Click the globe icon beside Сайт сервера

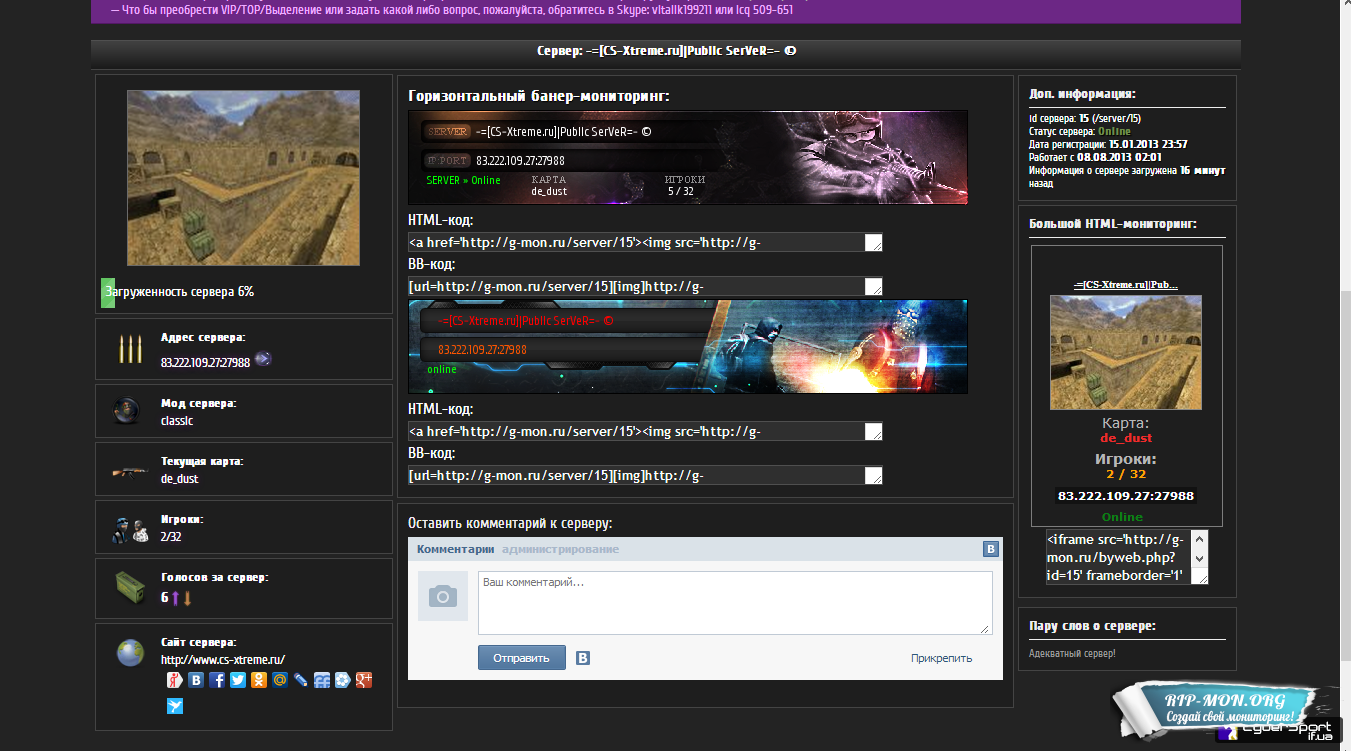click(x=130, y=653)
